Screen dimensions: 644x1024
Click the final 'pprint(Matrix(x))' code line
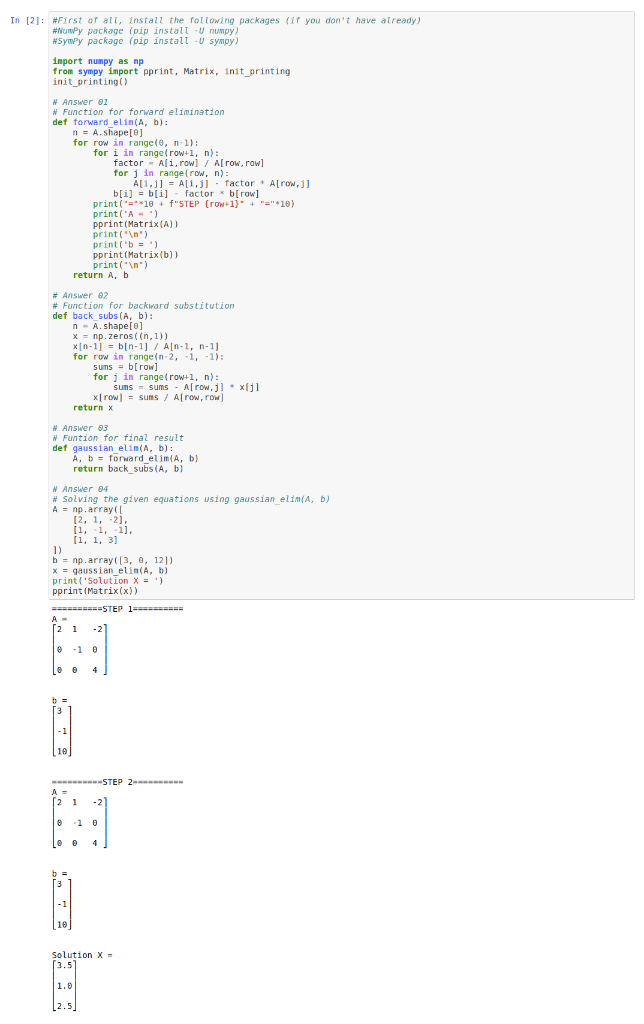coord(95,591)
